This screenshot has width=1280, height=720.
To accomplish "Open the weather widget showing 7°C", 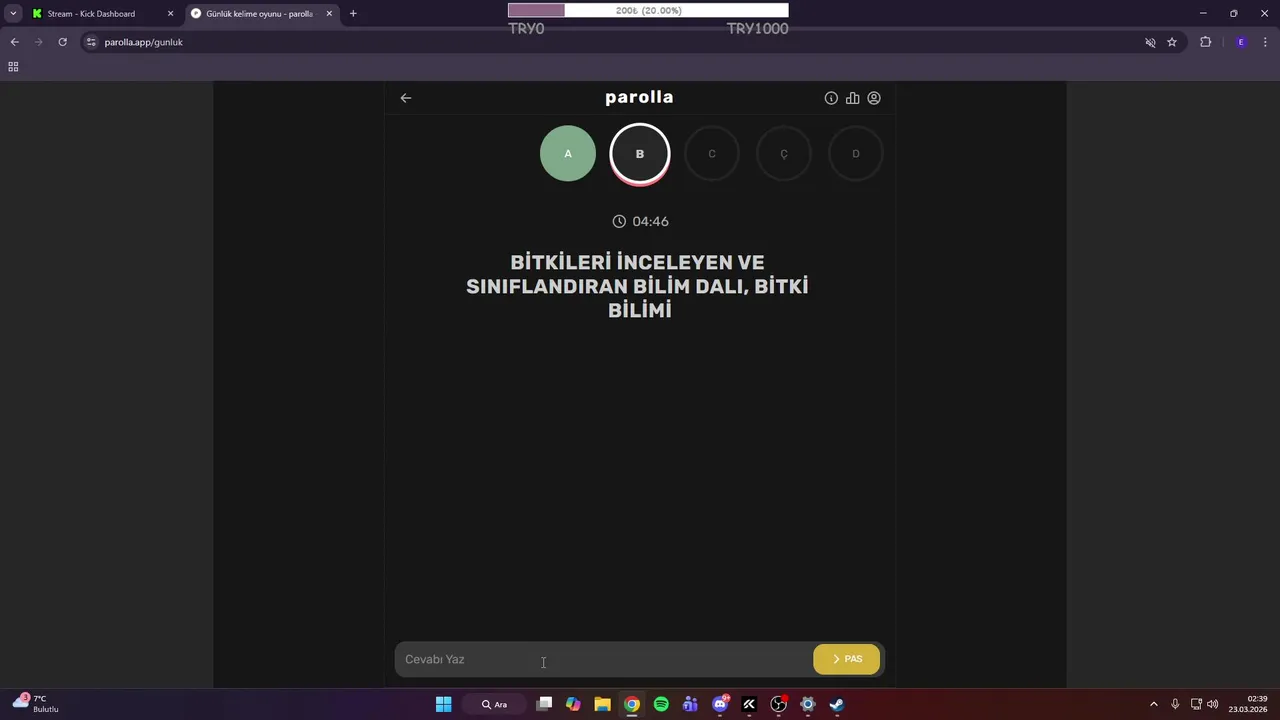I will click(x=36, y=703).
